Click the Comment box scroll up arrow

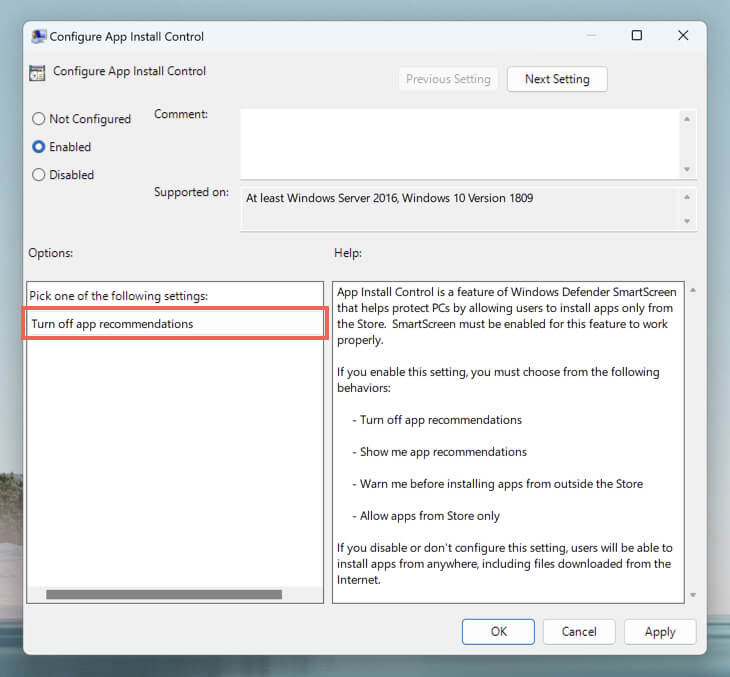(x=687, y=119)
